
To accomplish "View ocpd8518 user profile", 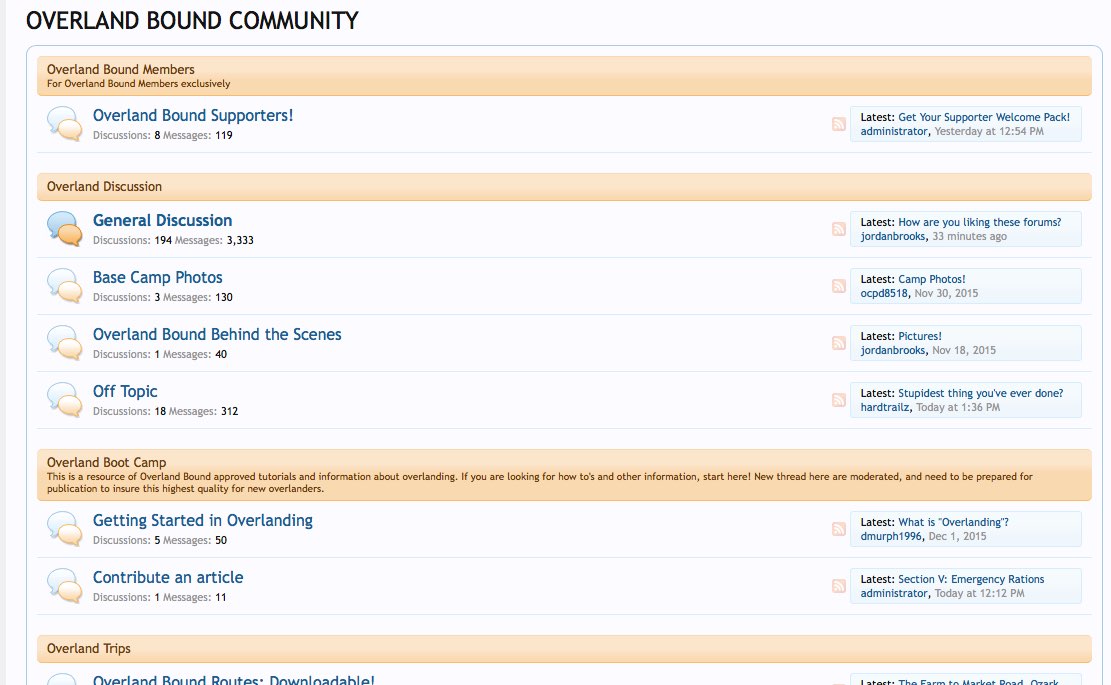I will click(884, 293).
